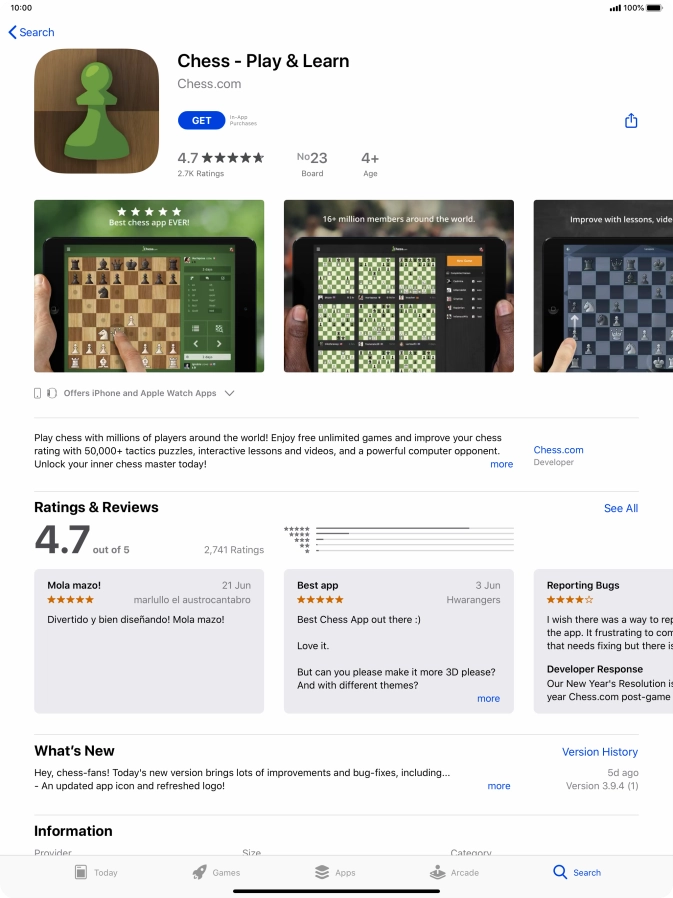673x898 pixels.
Task: Open Version History
Action: point(600,751)
